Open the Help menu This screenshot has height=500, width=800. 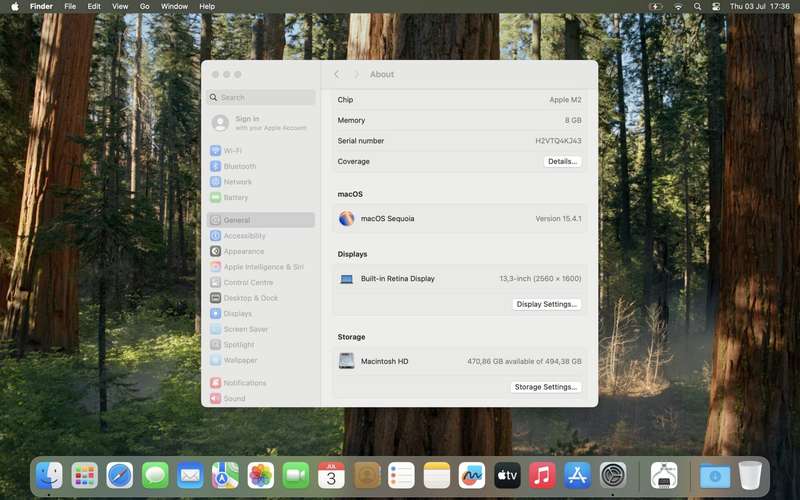[x=207, y=7]
